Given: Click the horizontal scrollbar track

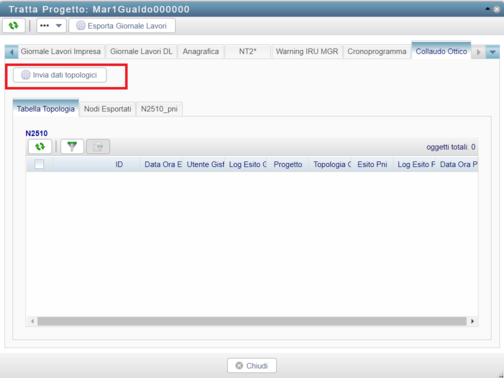Looking at the screenshot, I should click(252, 321).
